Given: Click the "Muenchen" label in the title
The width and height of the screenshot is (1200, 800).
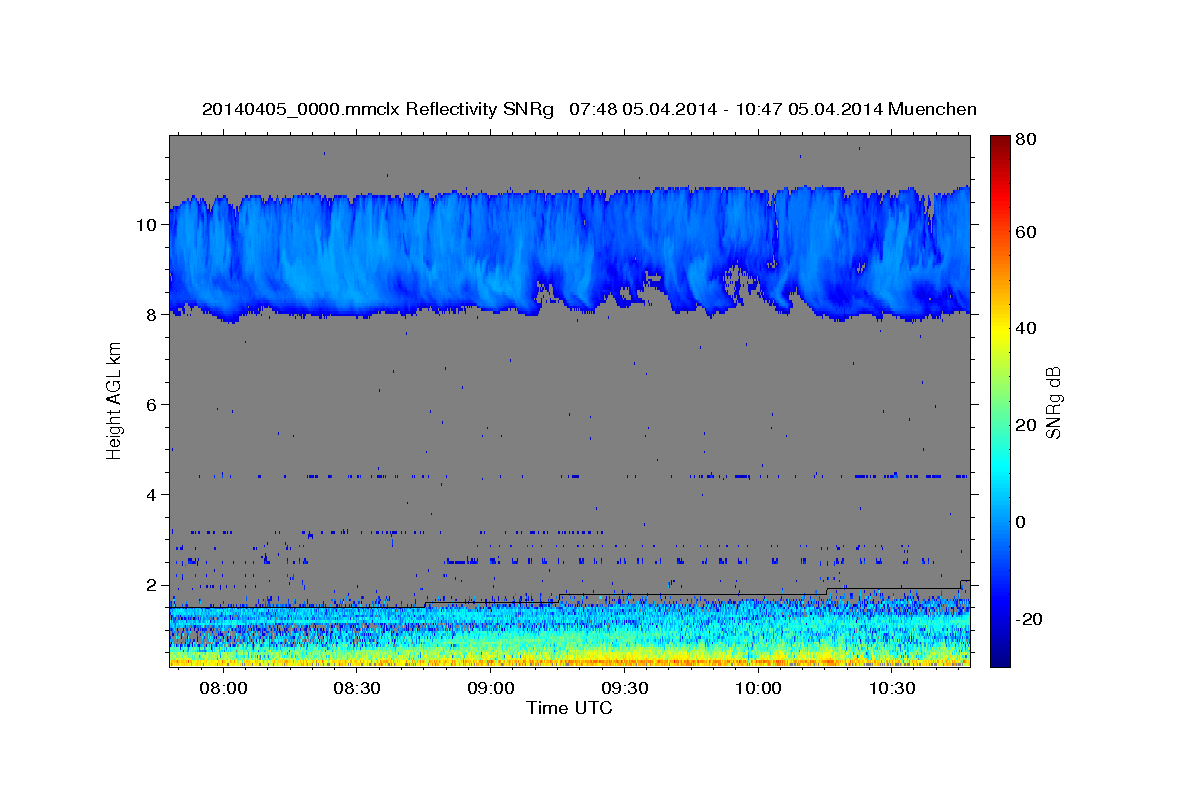Looking at the screenshot, I should [932, 109].
